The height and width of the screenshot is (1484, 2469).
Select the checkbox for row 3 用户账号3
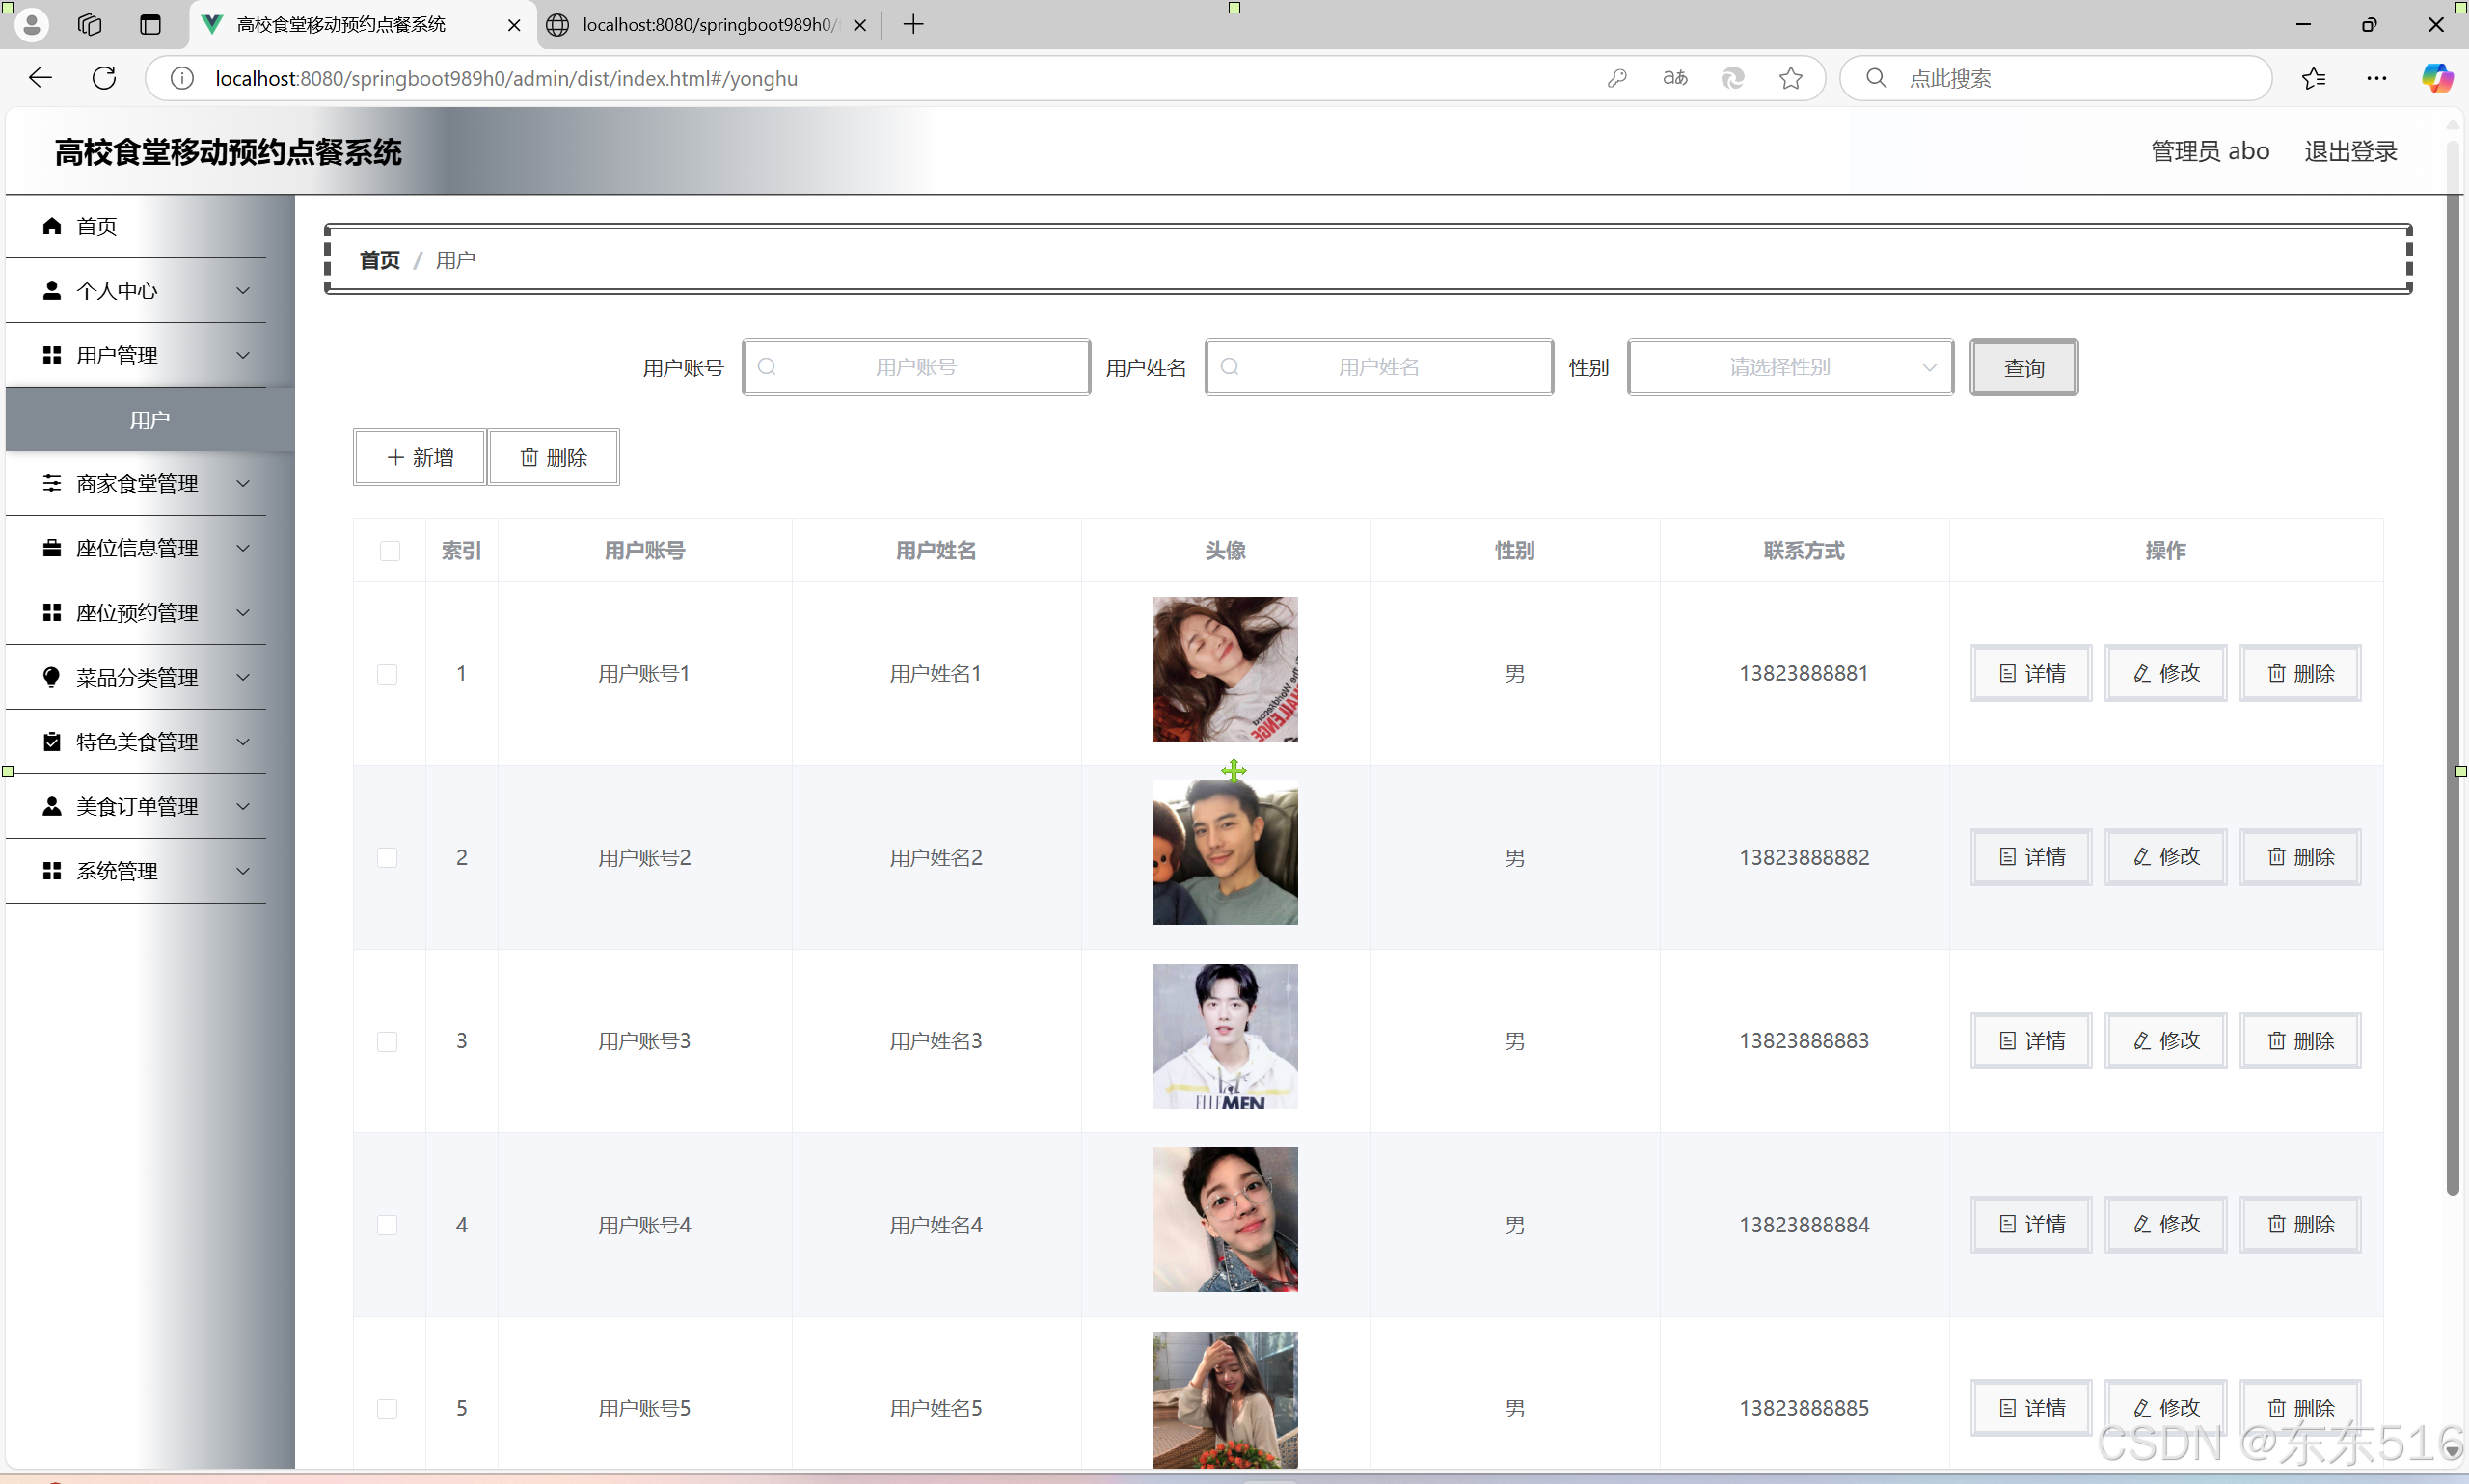[388, 1042]
